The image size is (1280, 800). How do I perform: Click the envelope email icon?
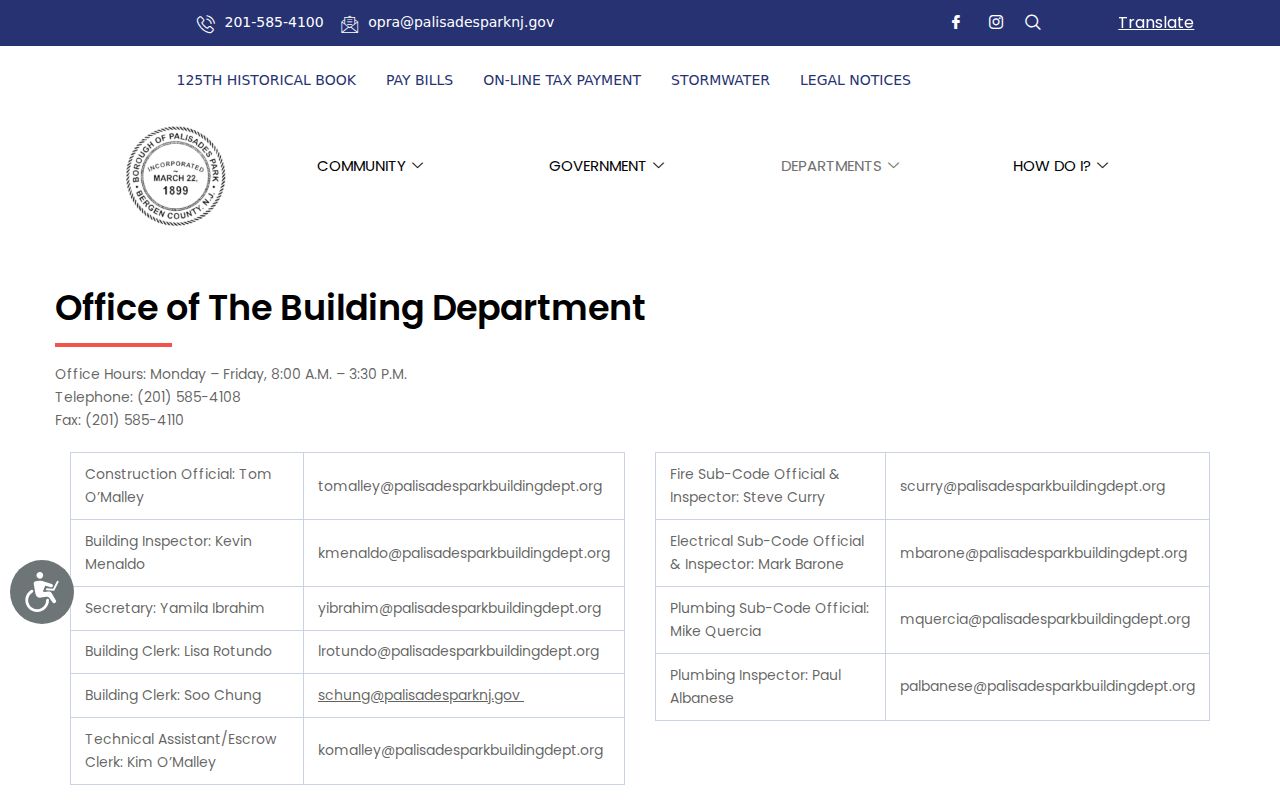tap(349, 24)
